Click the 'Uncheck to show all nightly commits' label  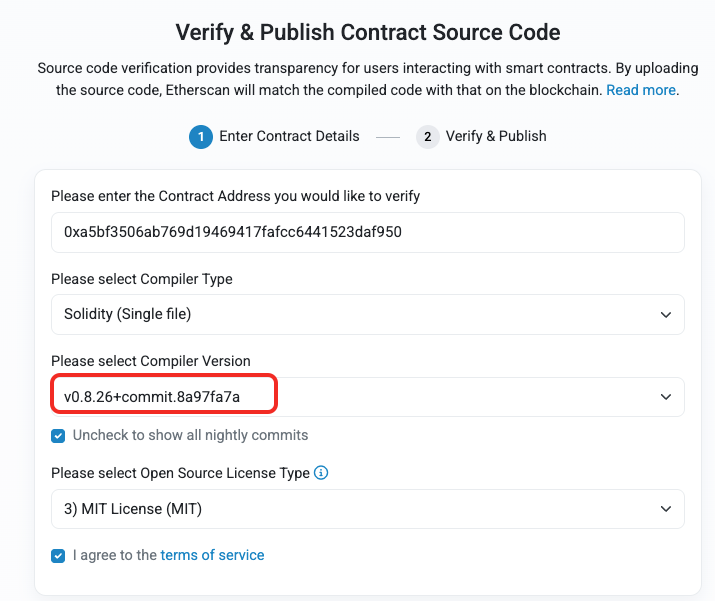click(x=191, y=435)
